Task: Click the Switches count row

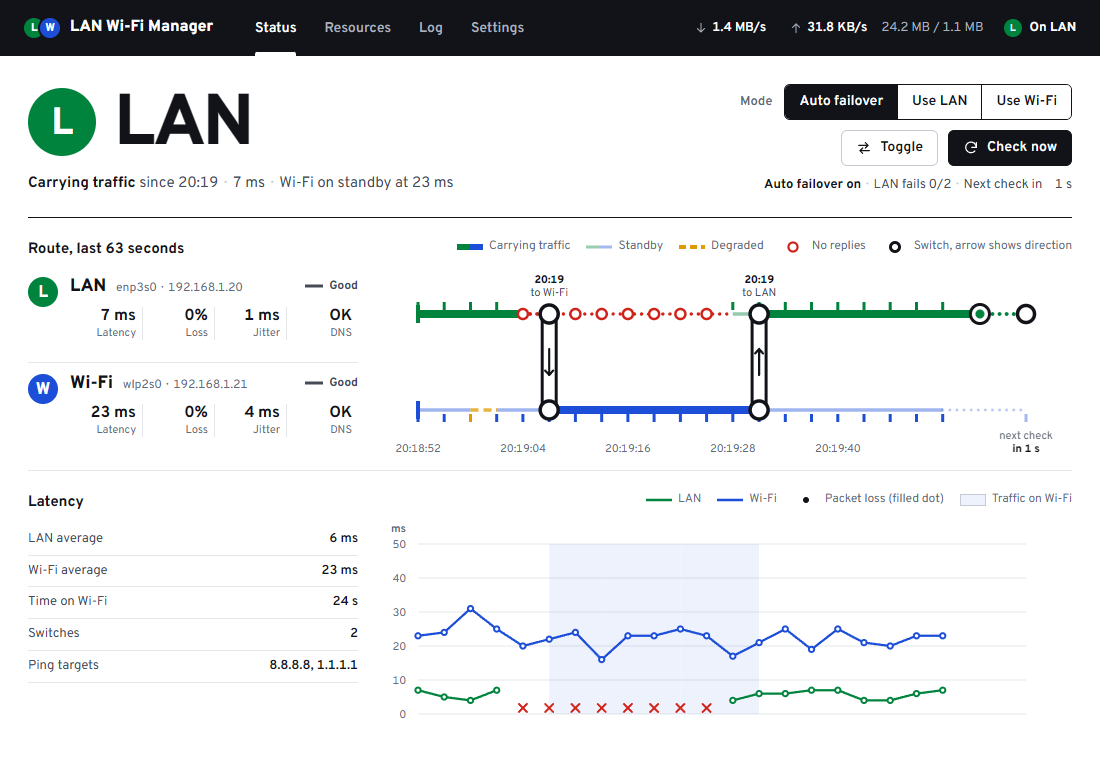Action: click(x=193, y=633)
